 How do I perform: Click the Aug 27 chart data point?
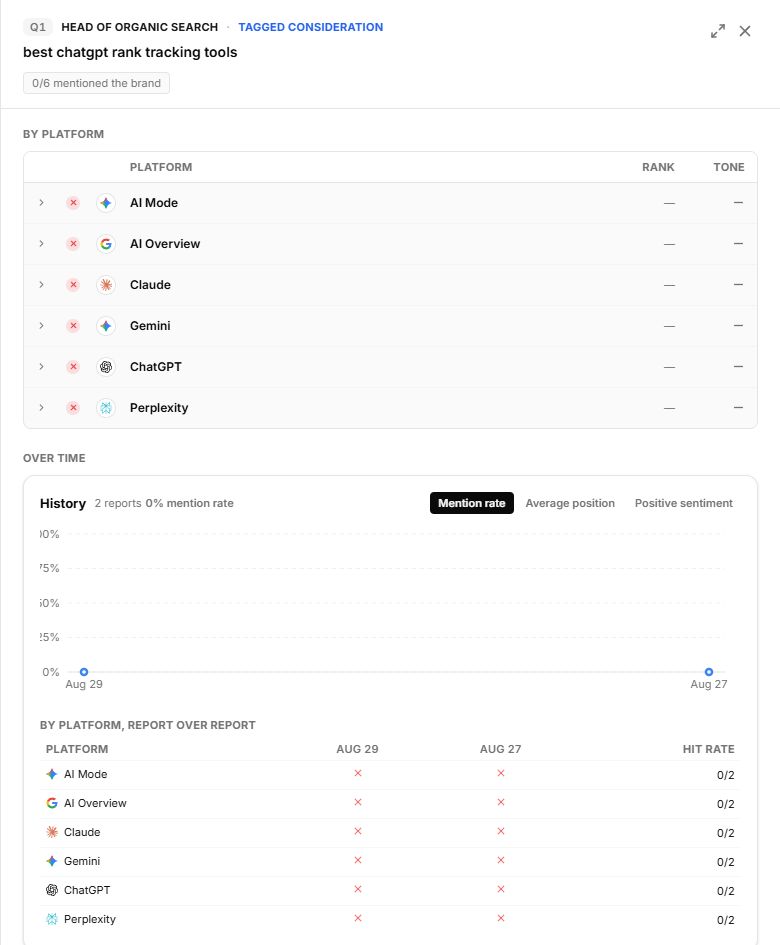[709, 672]
